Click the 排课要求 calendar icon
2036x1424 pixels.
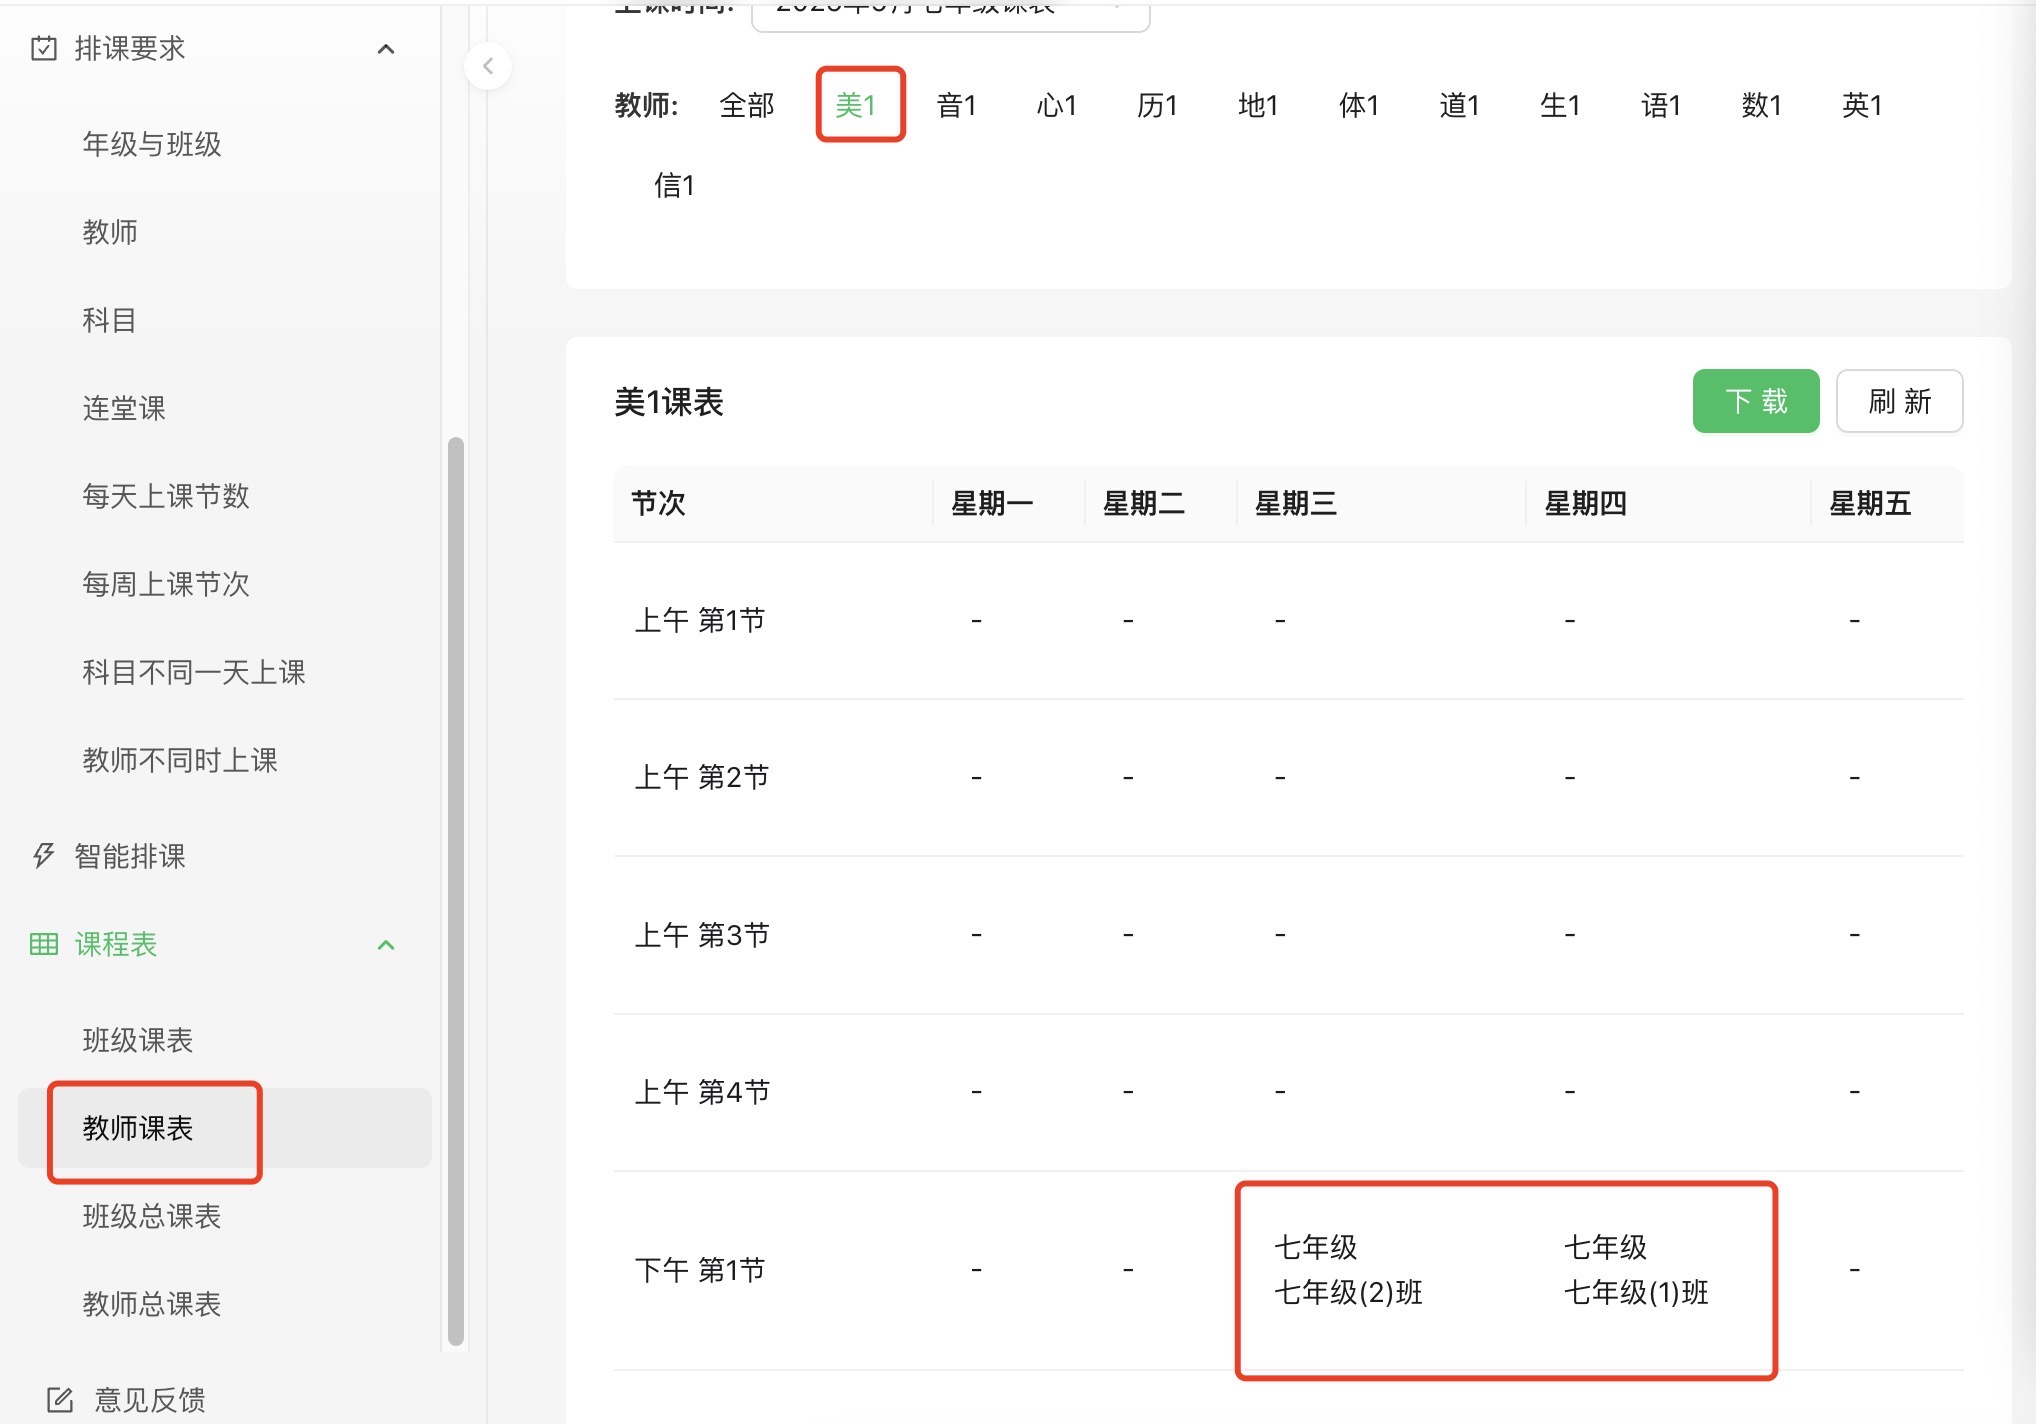[44, 48]
